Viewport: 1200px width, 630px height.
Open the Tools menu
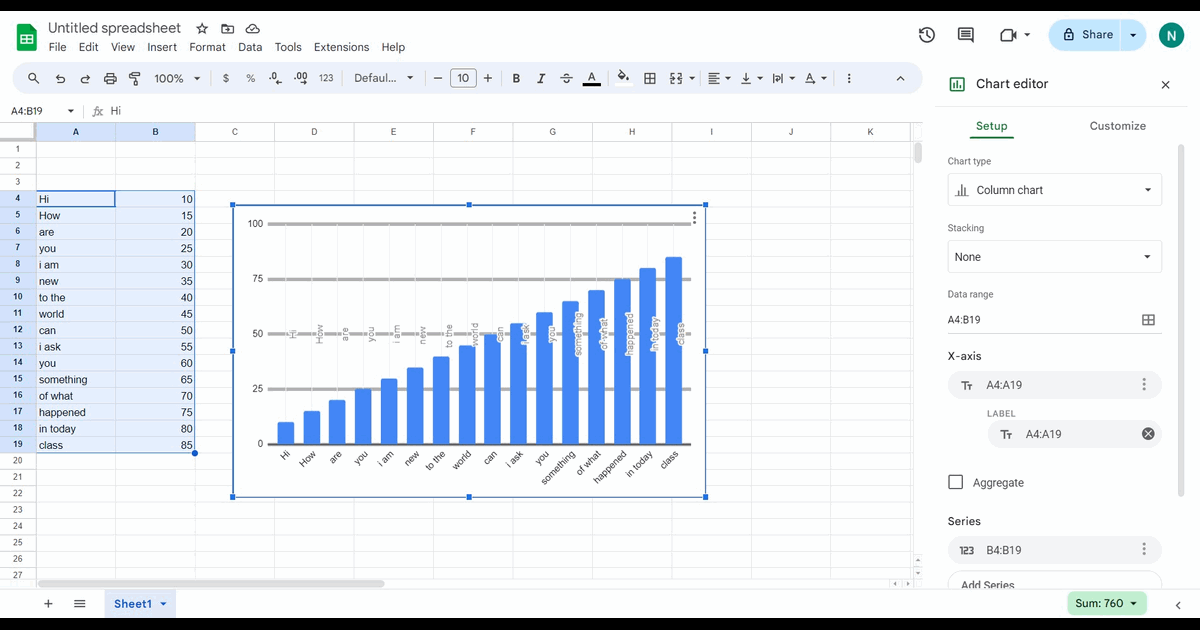288,47
